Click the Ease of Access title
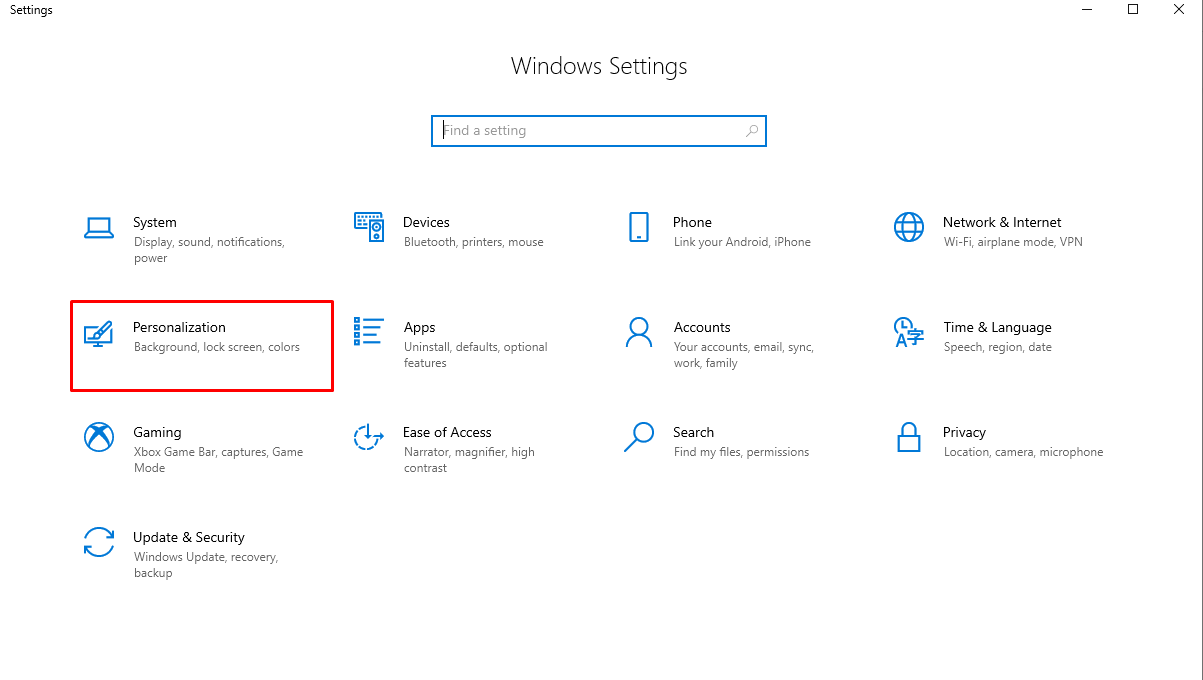1203x680 pixels. [447, 432]
